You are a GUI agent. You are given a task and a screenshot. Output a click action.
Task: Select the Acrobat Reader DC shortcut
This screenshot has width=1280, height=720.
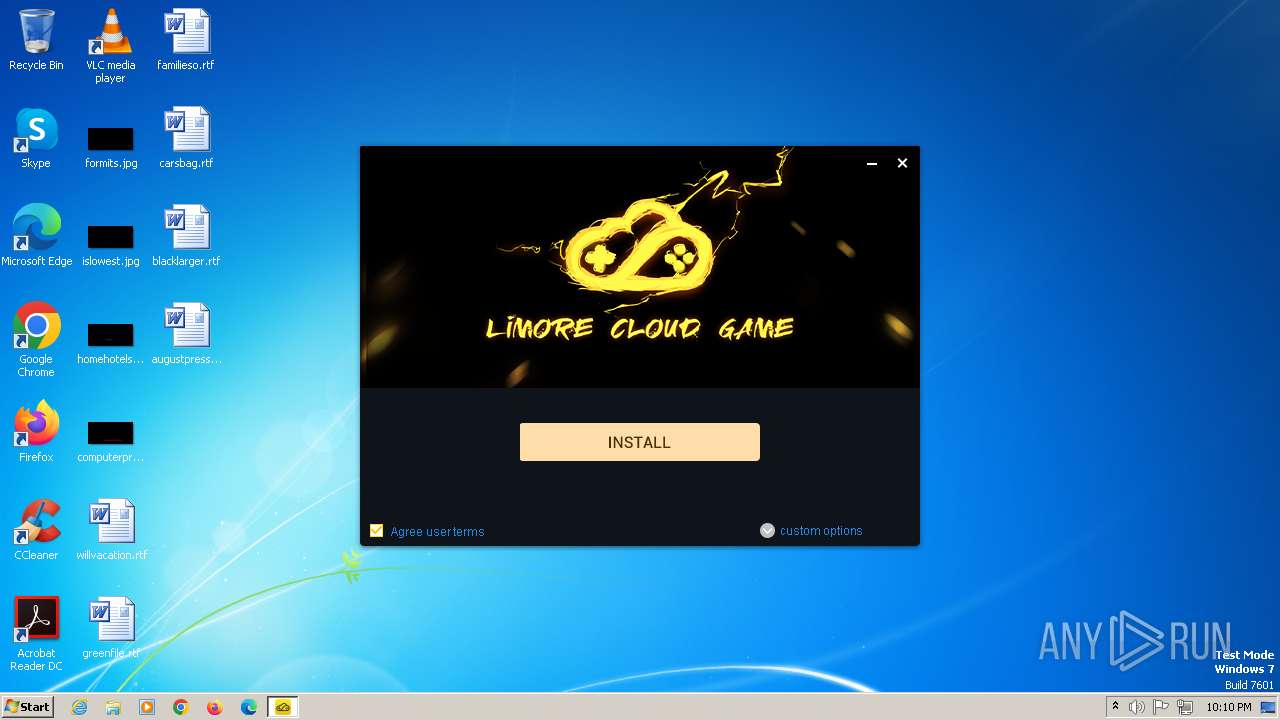tap(36, 634)
